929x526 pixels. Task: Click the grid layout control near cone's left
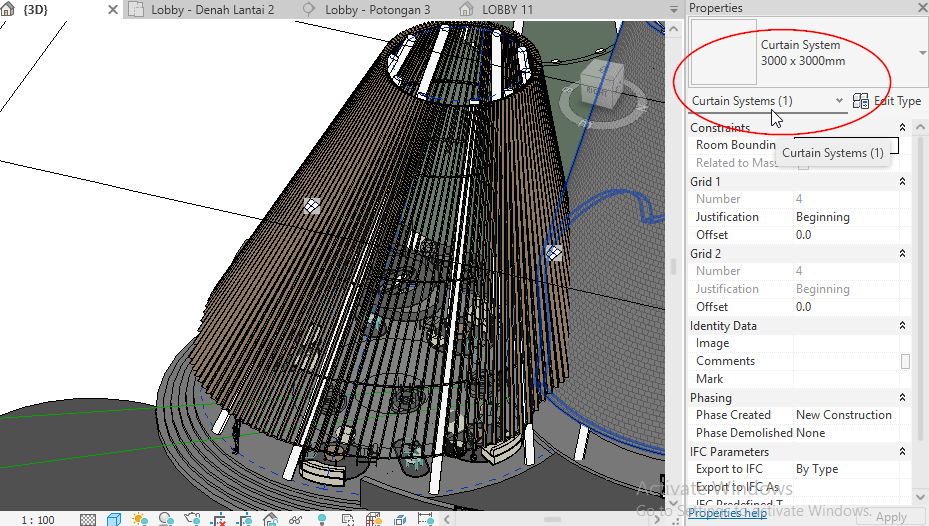point(312,206)
